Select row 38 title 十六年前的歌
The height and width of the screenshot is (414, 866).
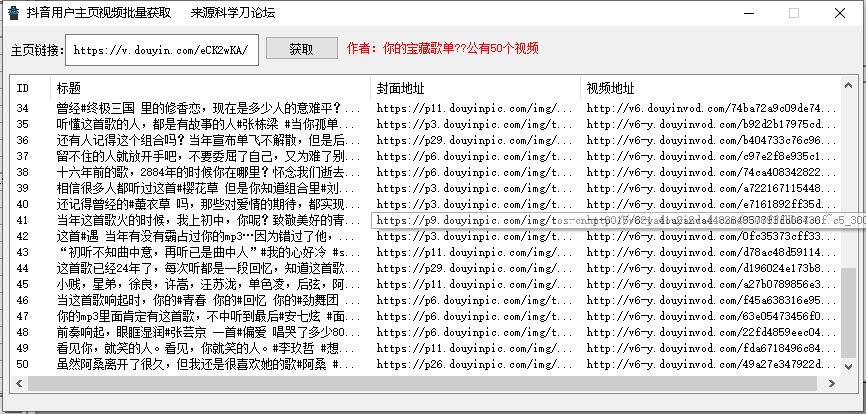point(208,172)
